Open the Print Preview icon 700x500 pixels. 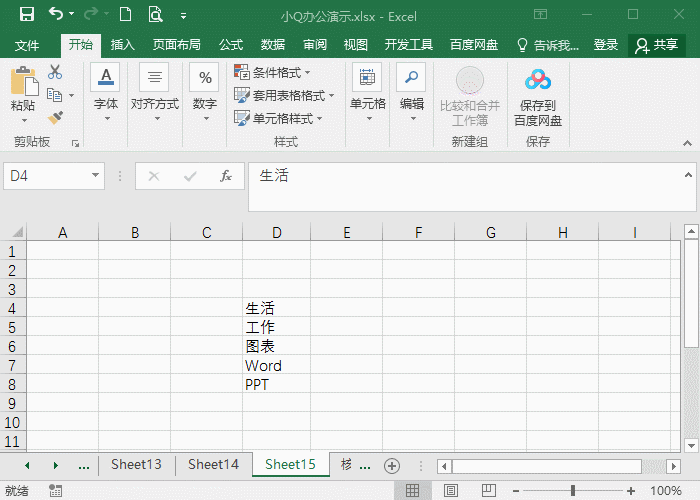(x=155, y=15)
